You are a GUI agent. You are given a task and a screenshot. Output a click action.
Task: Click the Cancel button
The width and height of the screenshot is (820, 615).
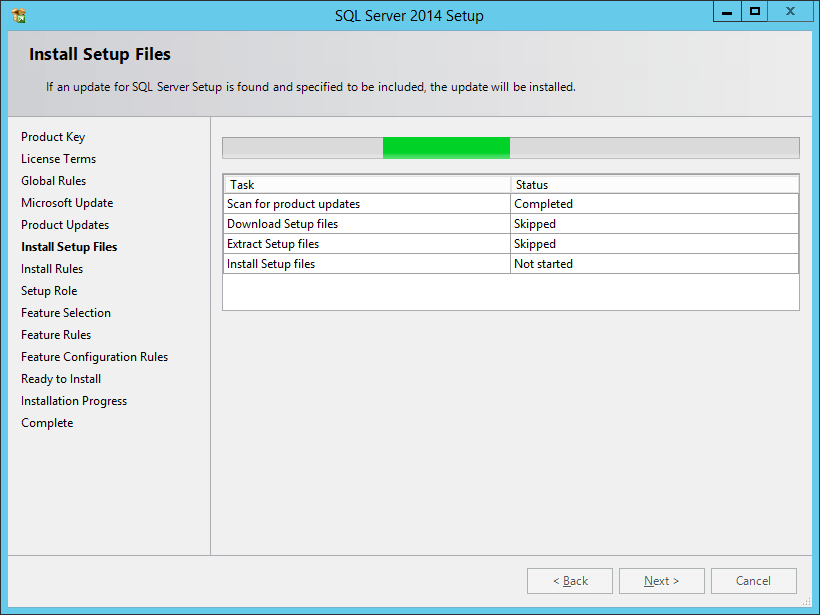click(x=753, y=581)
